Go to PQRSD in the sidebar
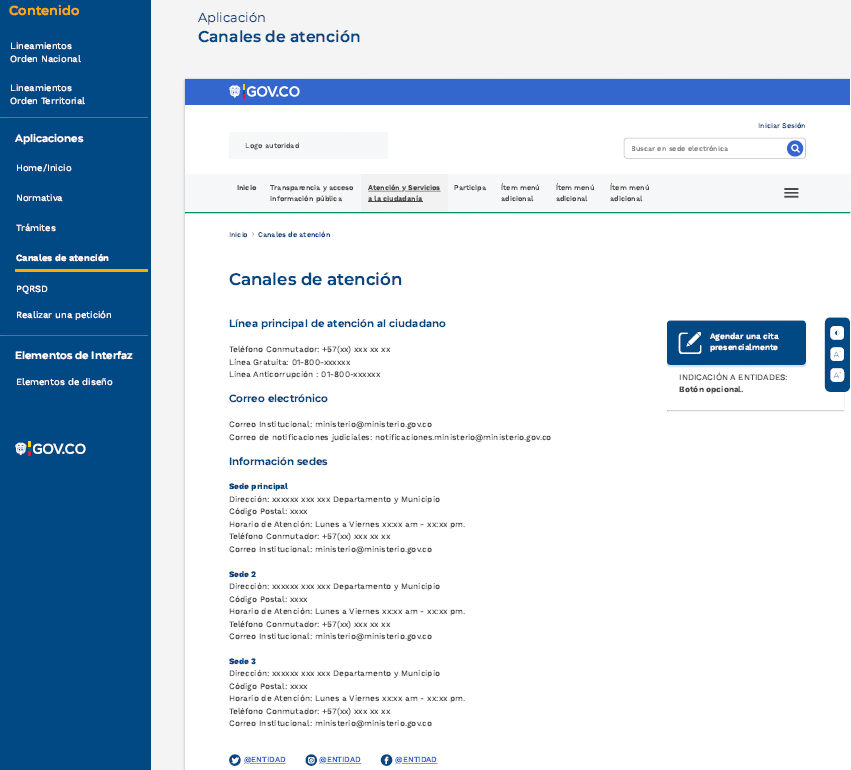The image size is (851, 770). (31, 288)
